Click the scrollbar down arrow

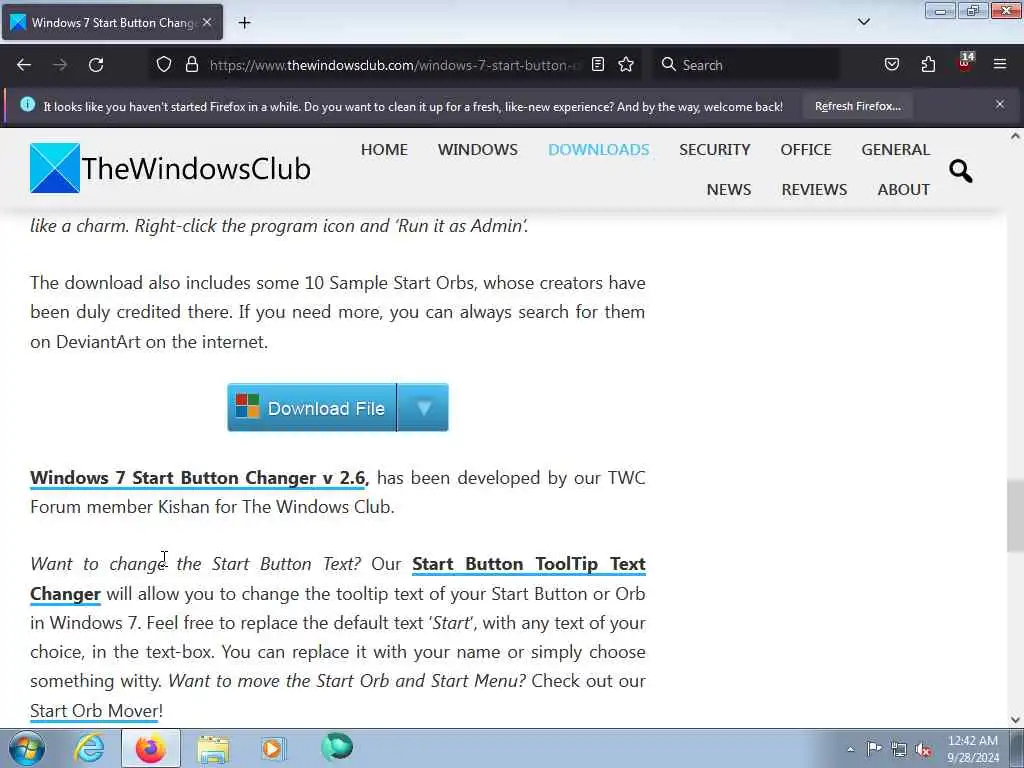(x=1015, y=720)
